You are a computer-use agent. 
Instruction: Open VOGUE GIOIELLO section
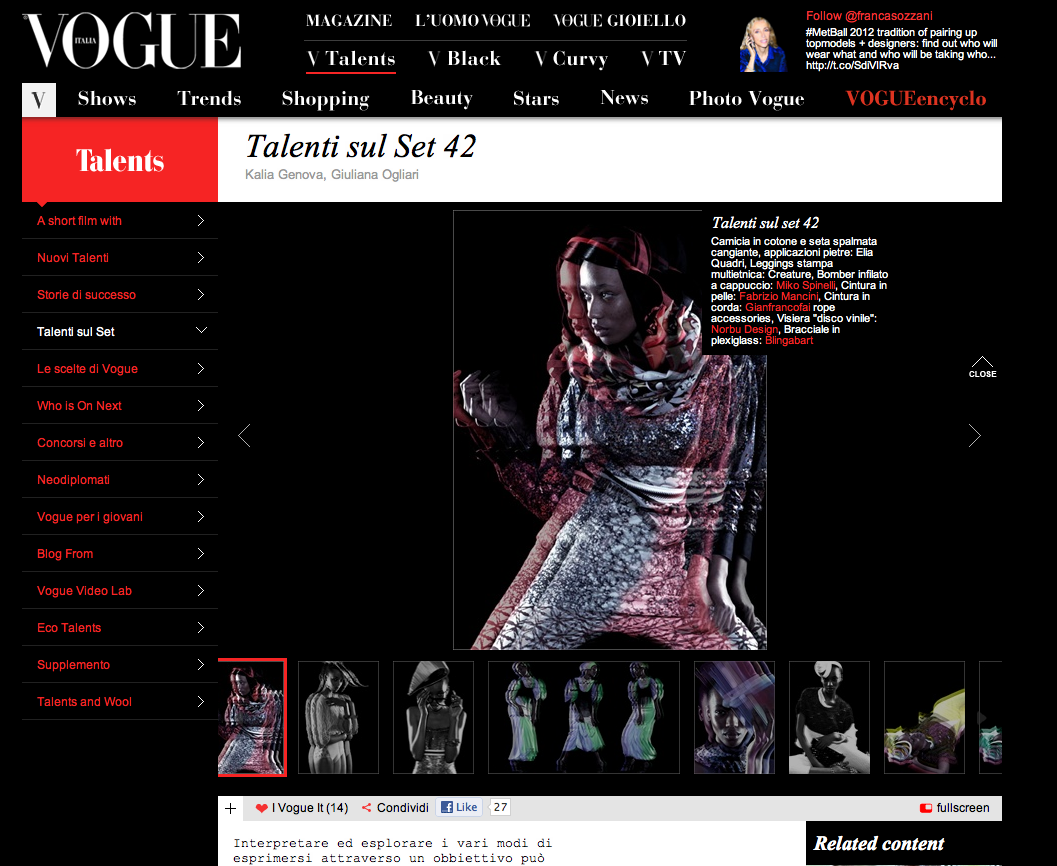coord(620,21)
